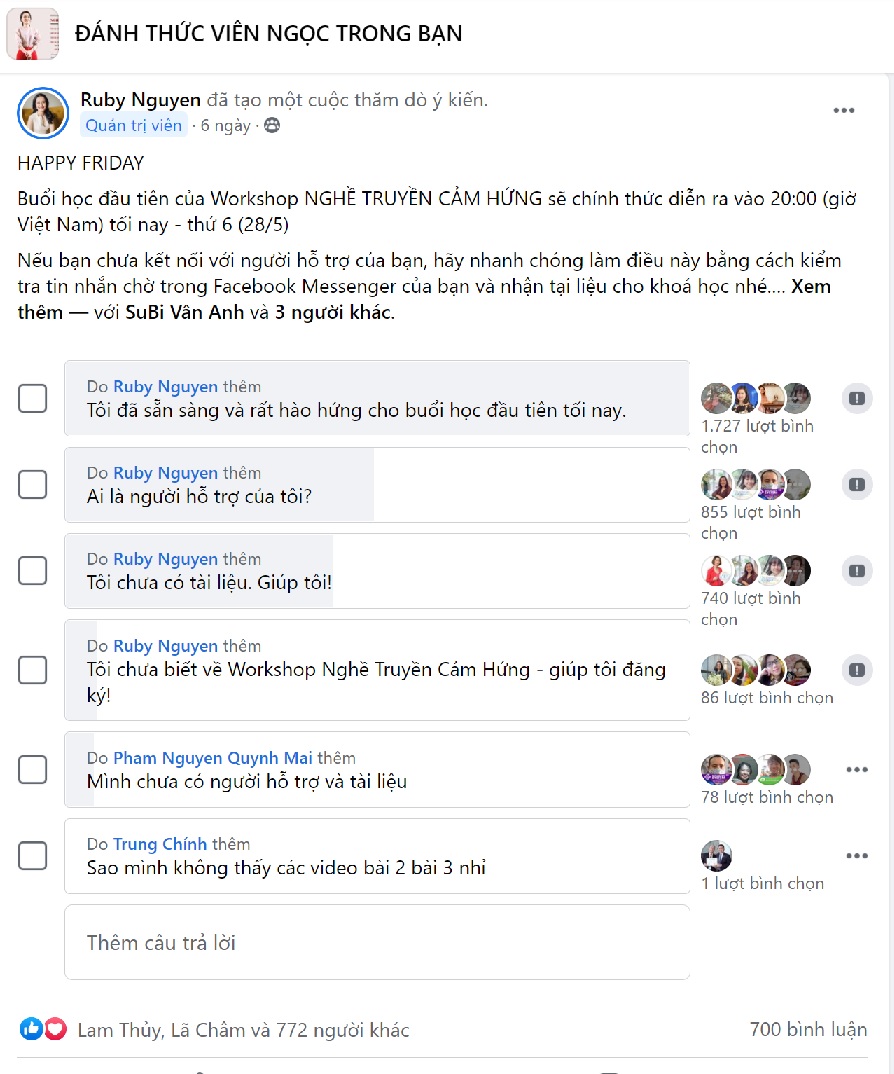
Task: Open options menu for Pham Nguyen Quynh Mai's answer
Action: (x=857, y=770)
